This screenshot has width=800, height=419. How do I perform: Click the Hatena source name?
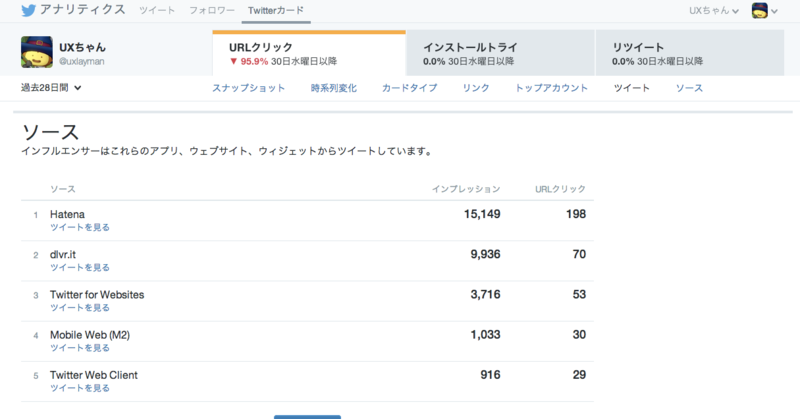(67, 214)
